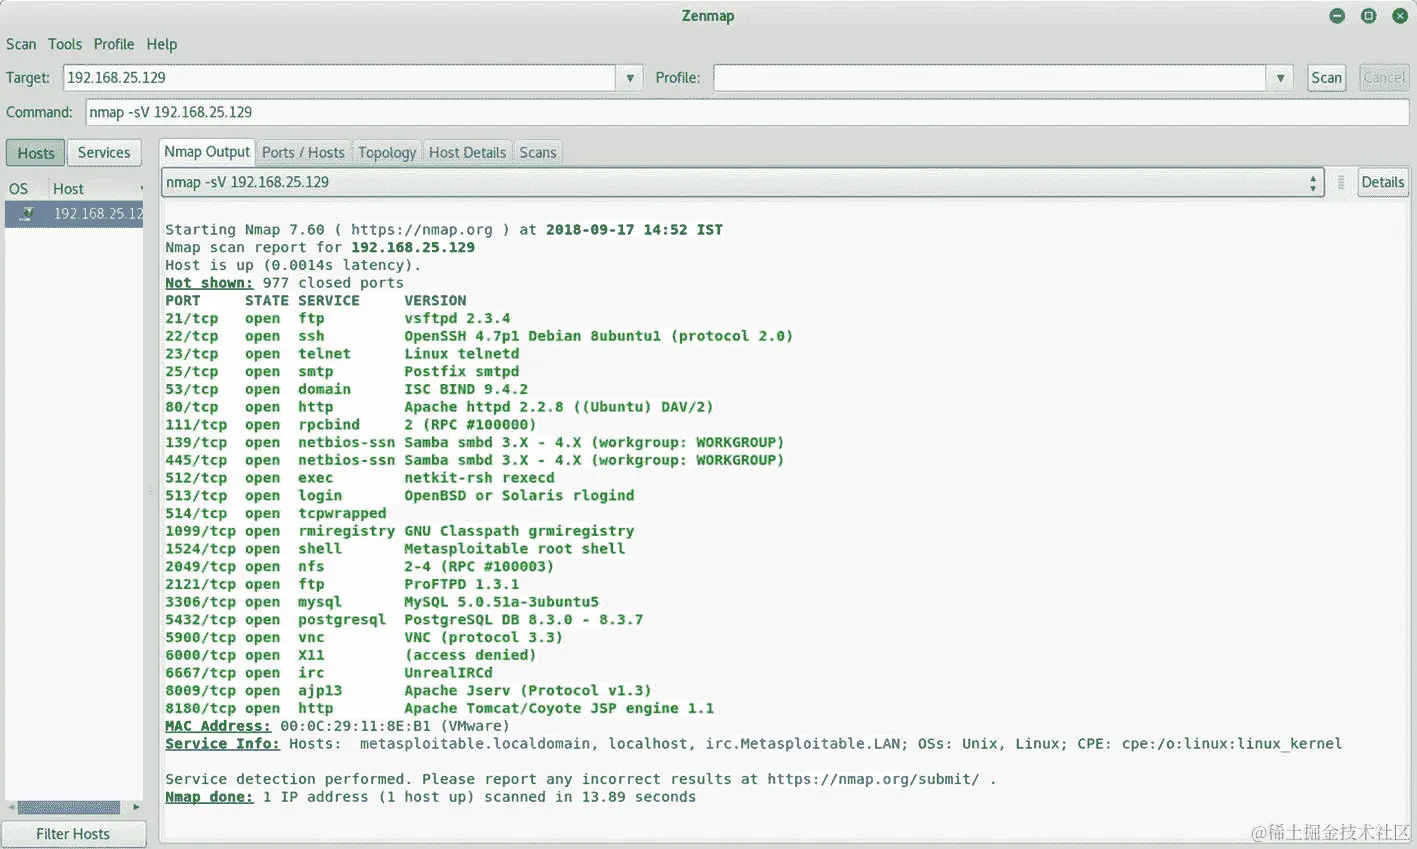Switch to Topology tab

[x=387, y=153]
